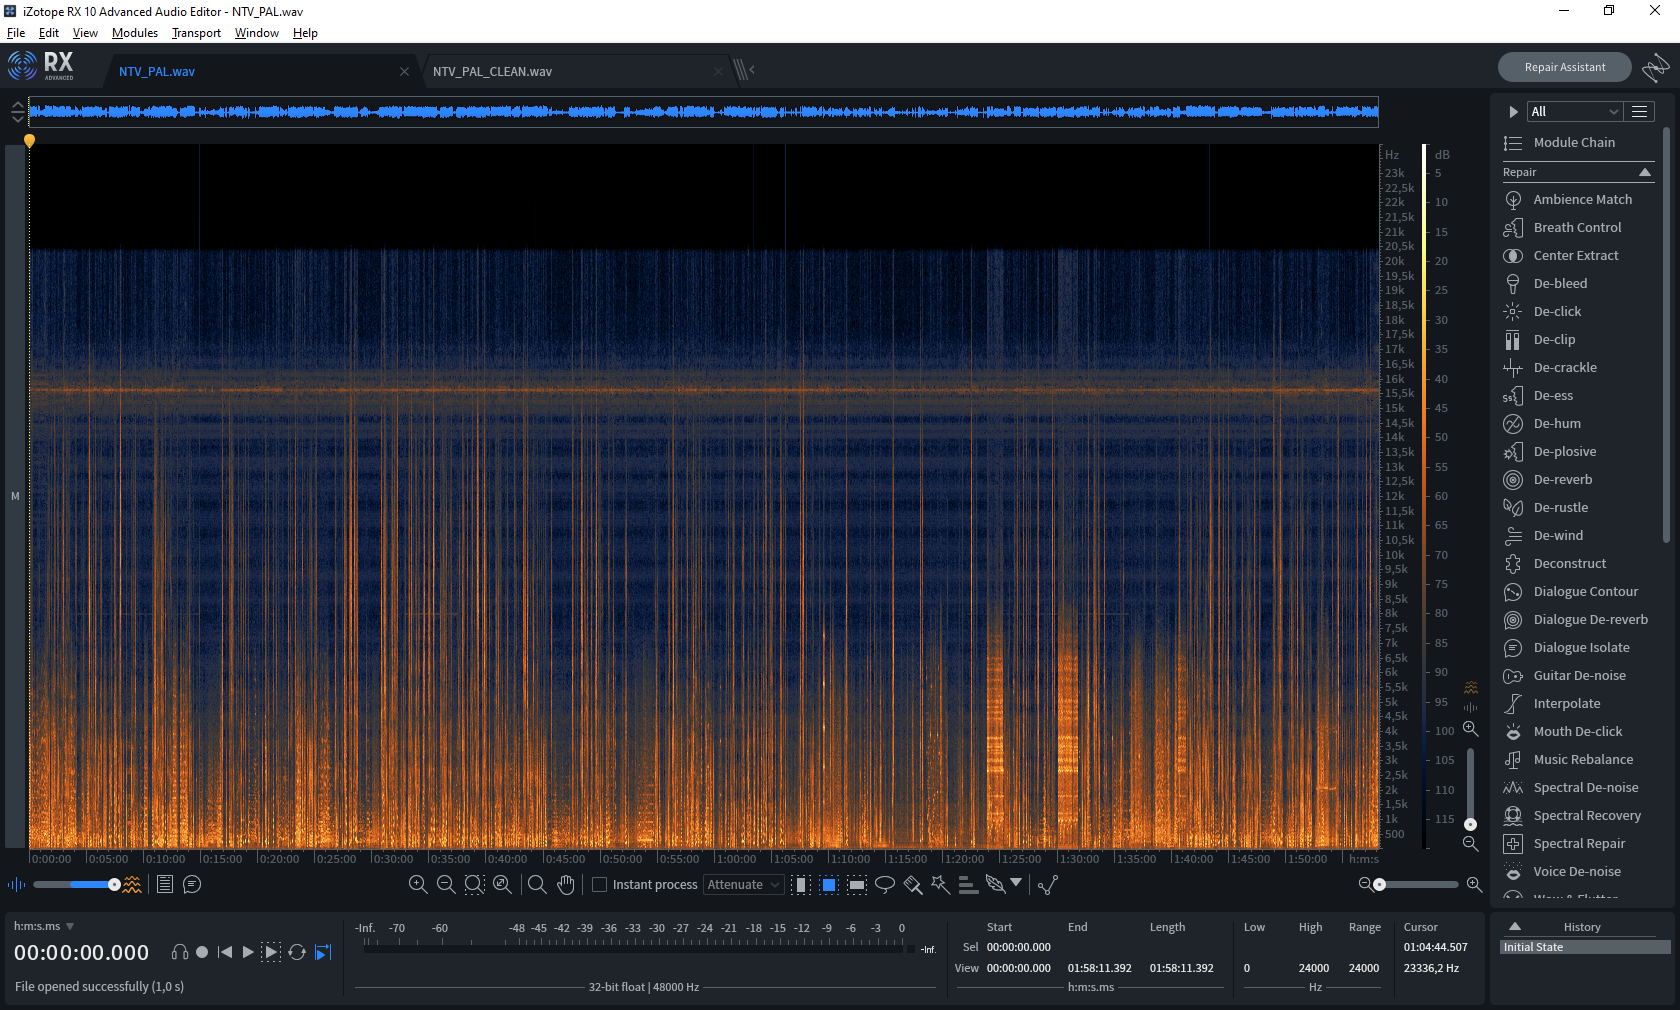Select the Grab and drag hand tool
Image resolution: width=1680 pixels, height=1010 pixels.
tap(566, 885)
